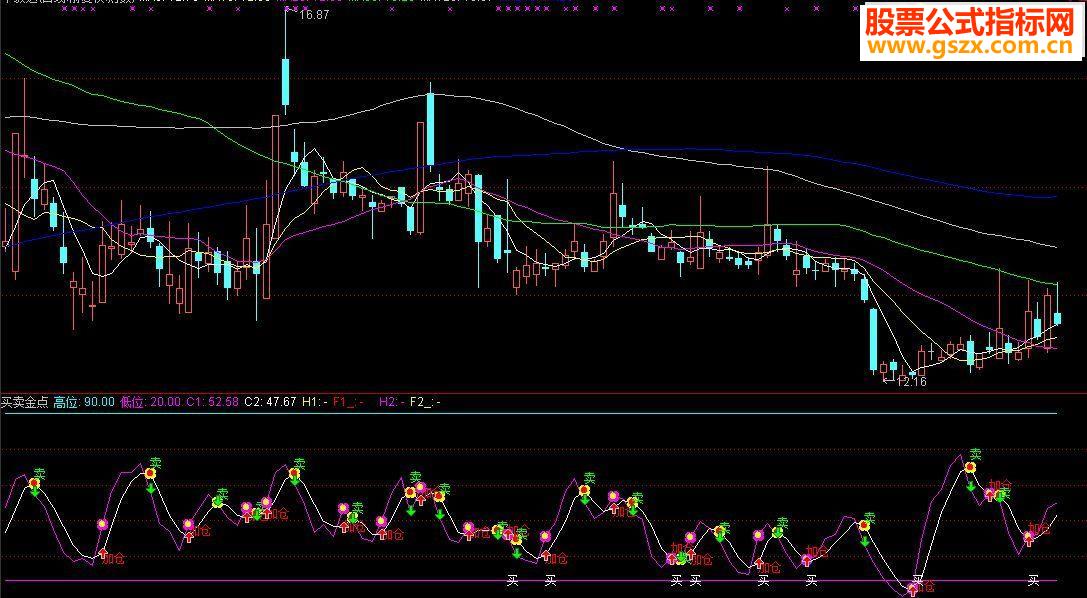Select the C1: 52.58 readout
The height and width of the screenshot is (598, 1087).
point(212,402)
